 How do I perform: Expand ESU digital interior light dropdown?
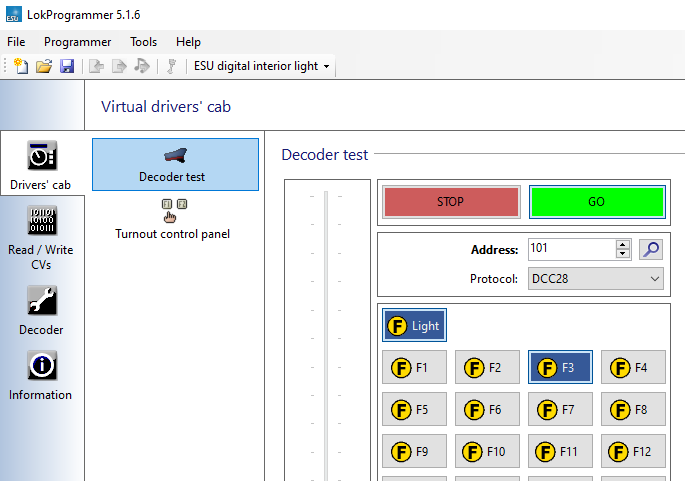point(262,66)
